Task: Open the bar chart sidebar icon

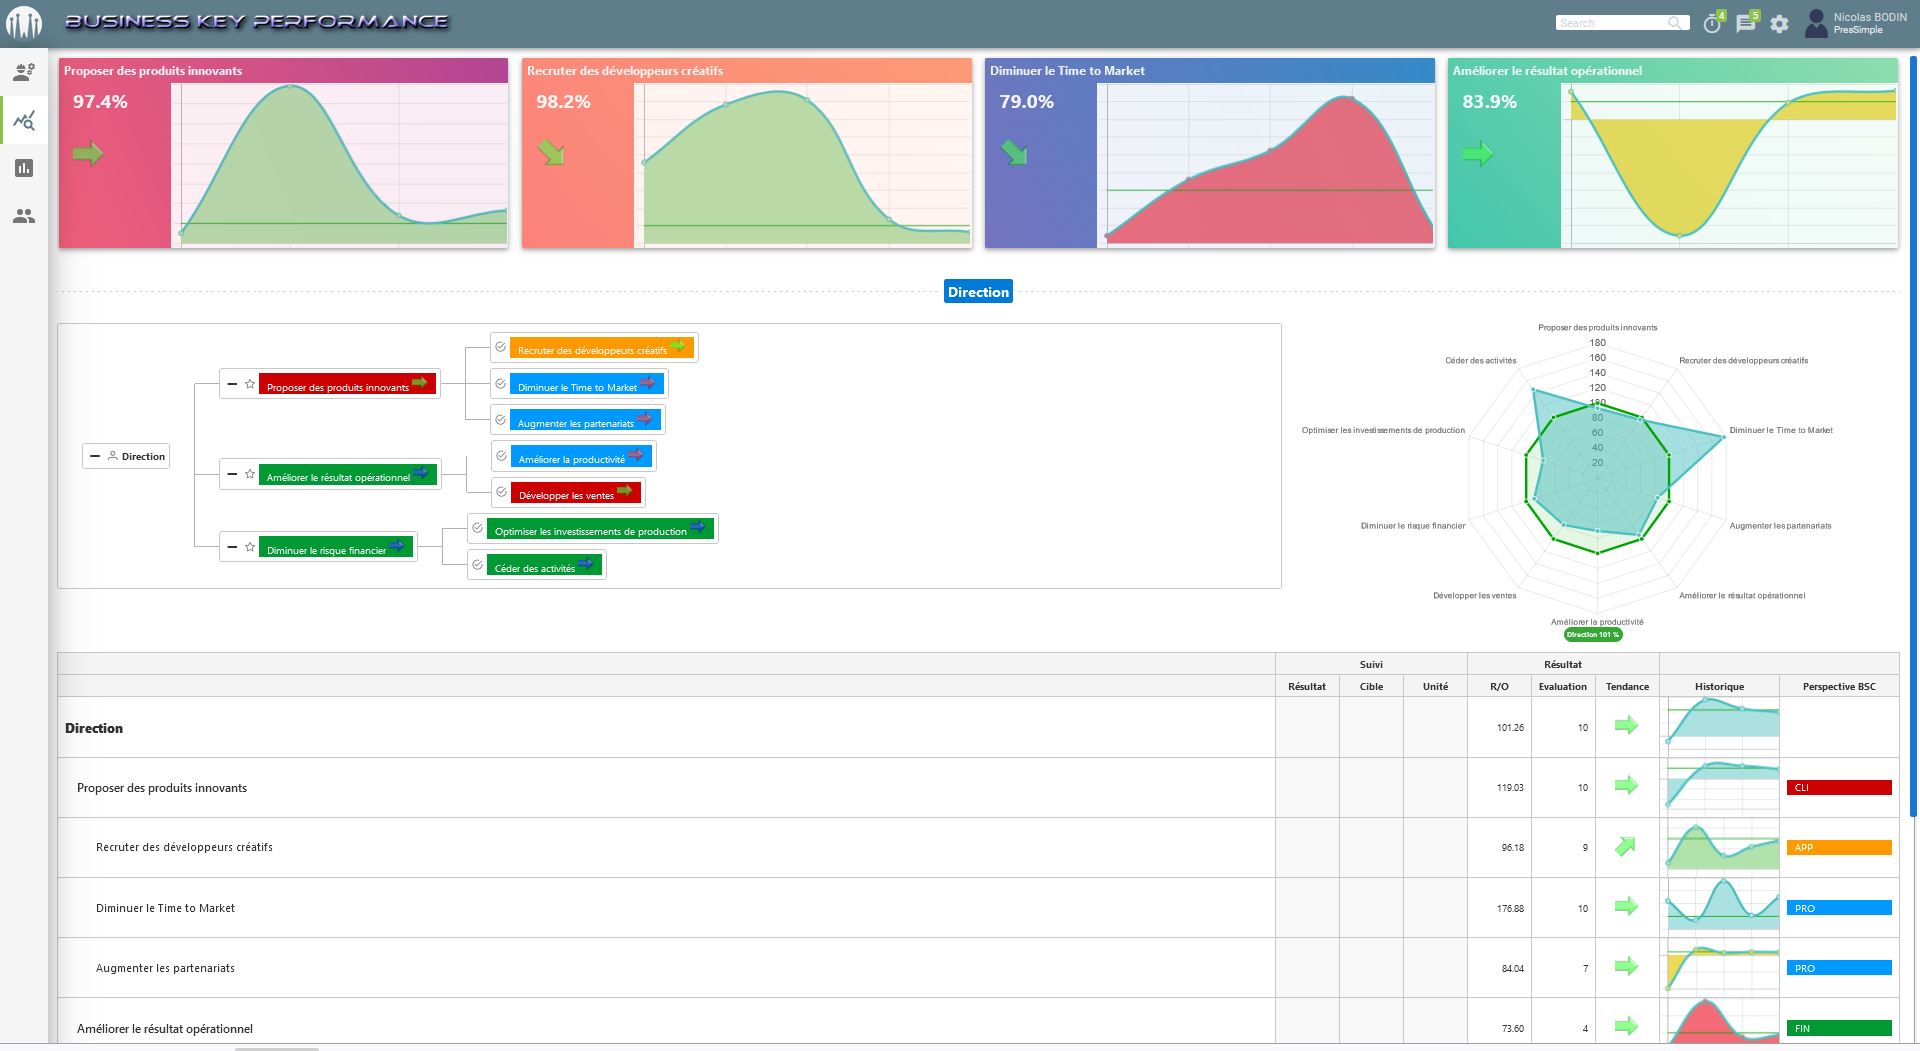Action: (24, 168)
